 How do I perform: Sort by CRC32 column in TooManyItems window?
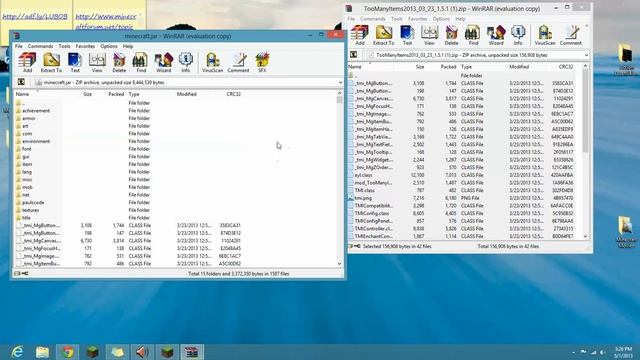click(566, 67)
